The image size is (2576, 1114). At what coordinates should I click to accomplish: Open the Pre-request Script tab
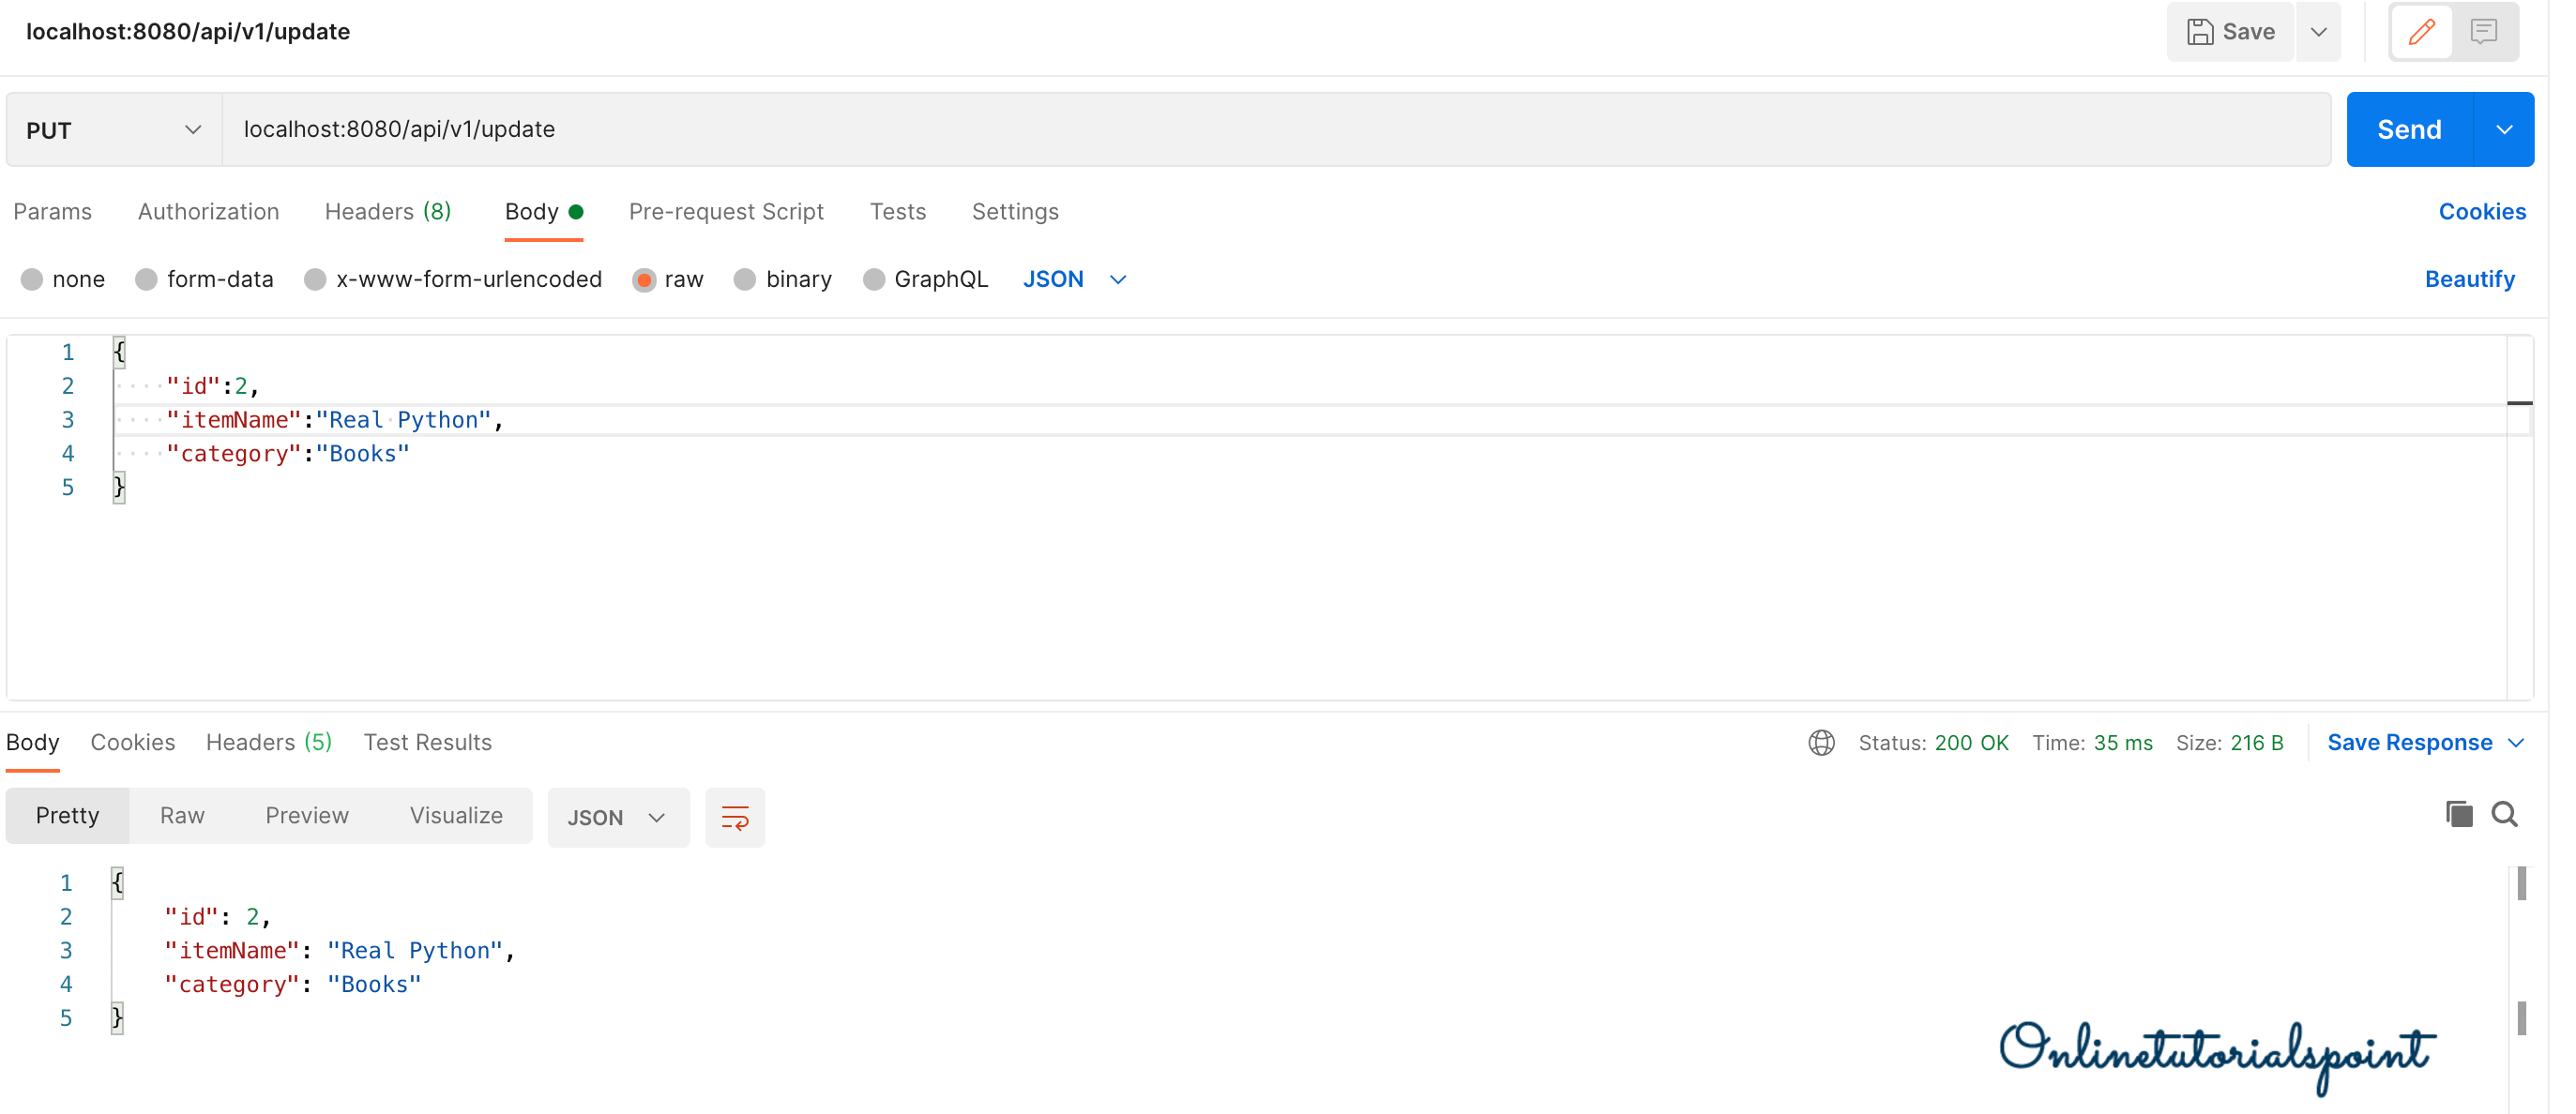tap(726, 212)
